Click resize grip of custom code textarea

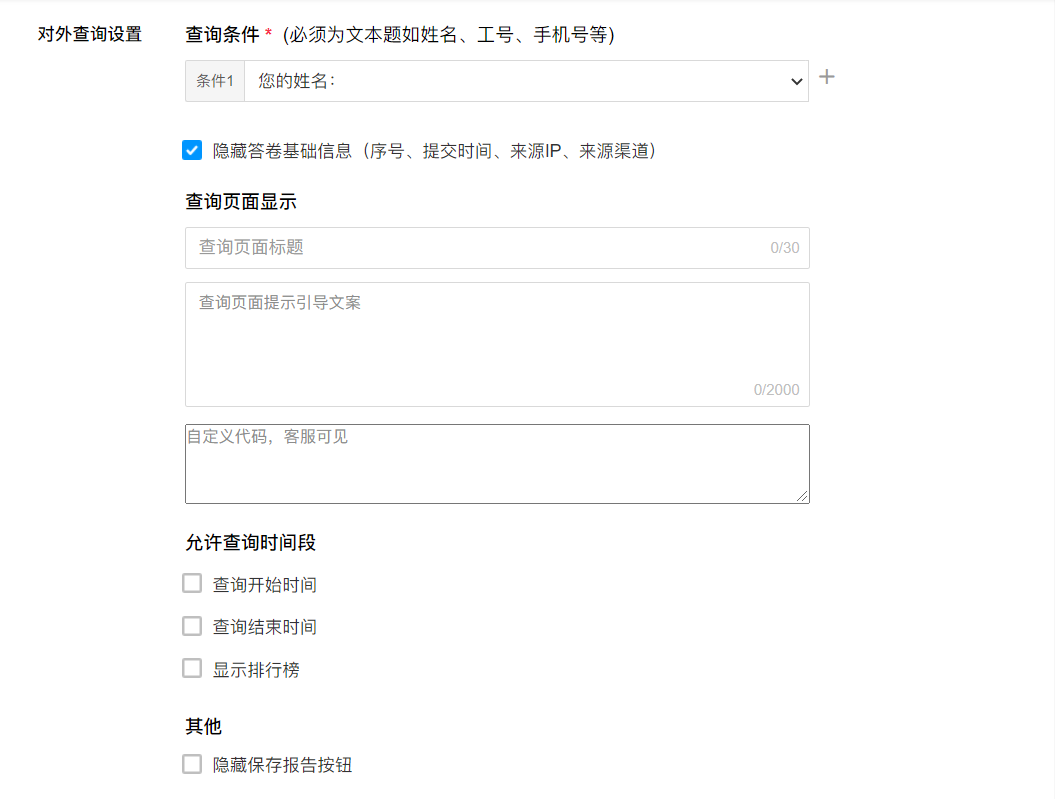tap(802, 496)
